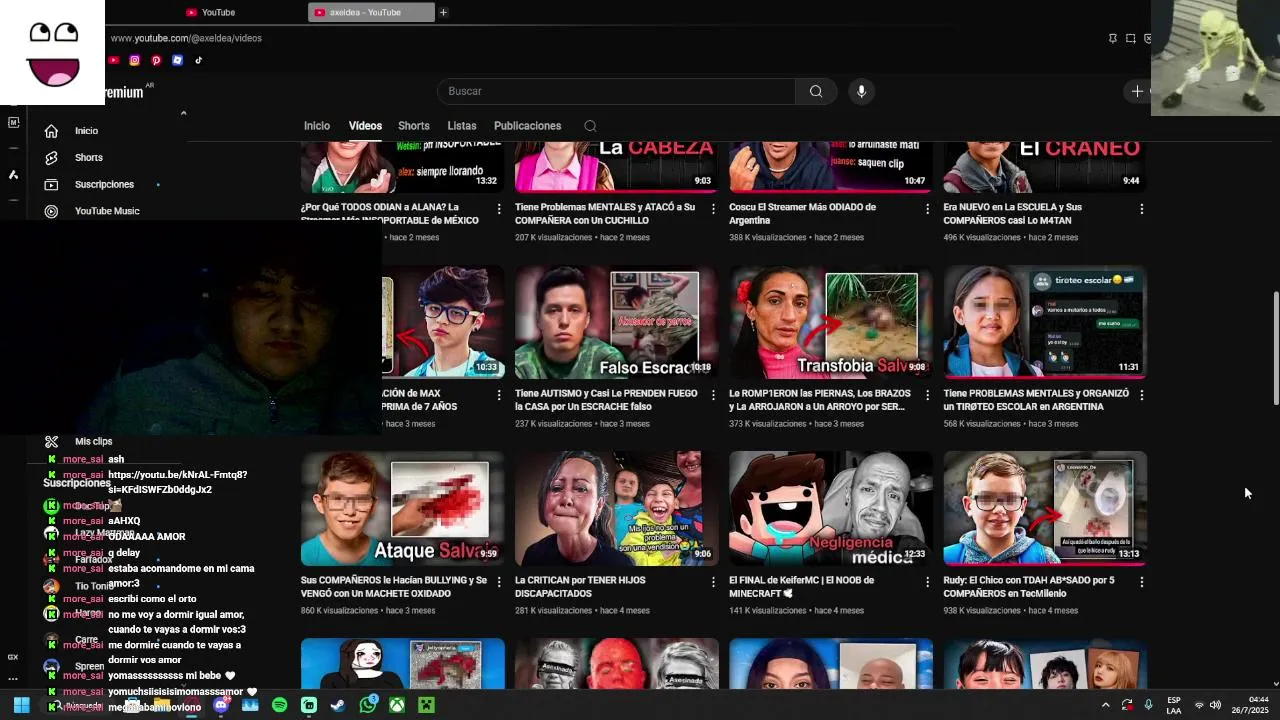
Task: Open options for '¿Por Qué TODOS ODIAN a ALANA' video
Action: (499, 209)
